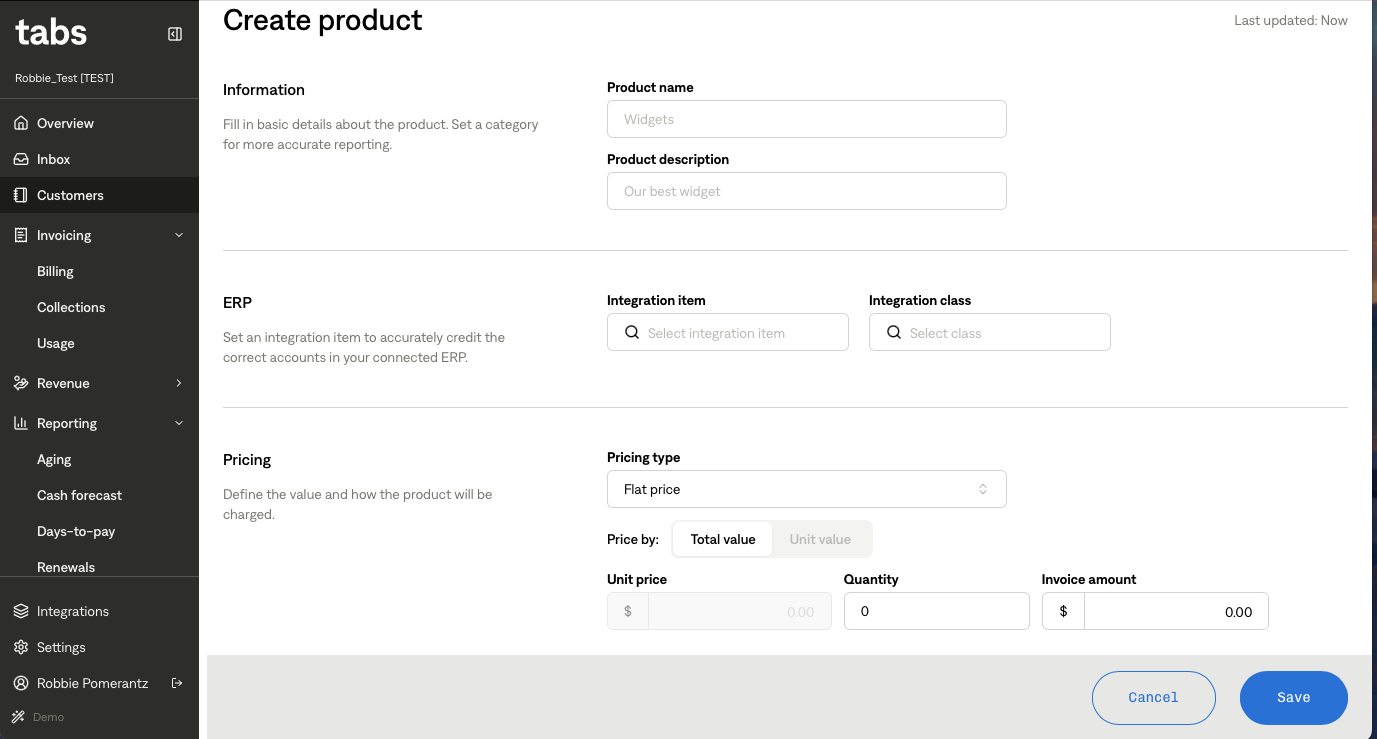Expand the Revenue menu chevron
The width and height of the screenshot is (1377, 739).
click(179, 383)
